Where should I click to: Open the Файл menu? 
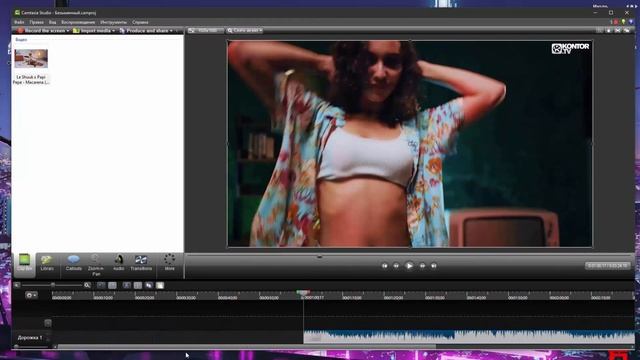19,22
